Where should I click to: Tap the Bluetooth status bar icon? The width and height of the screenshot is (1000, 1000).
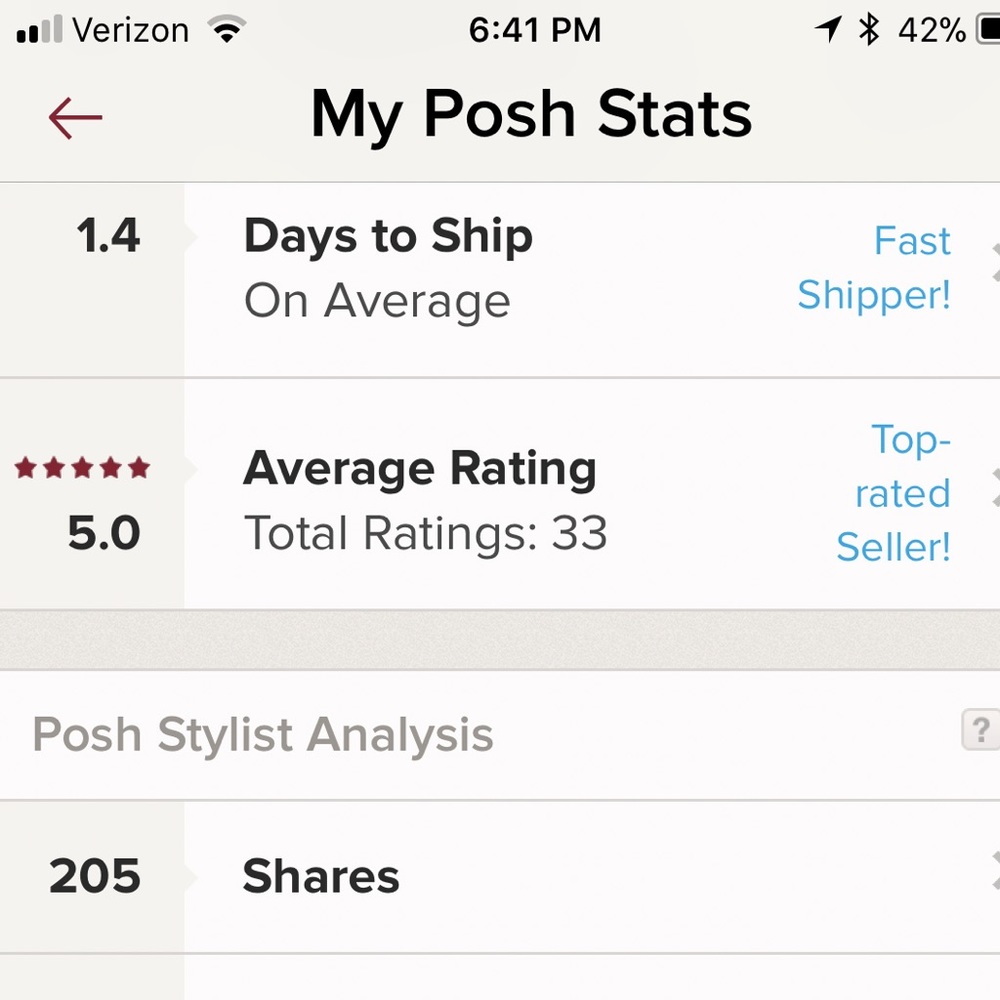coord(869,30)
